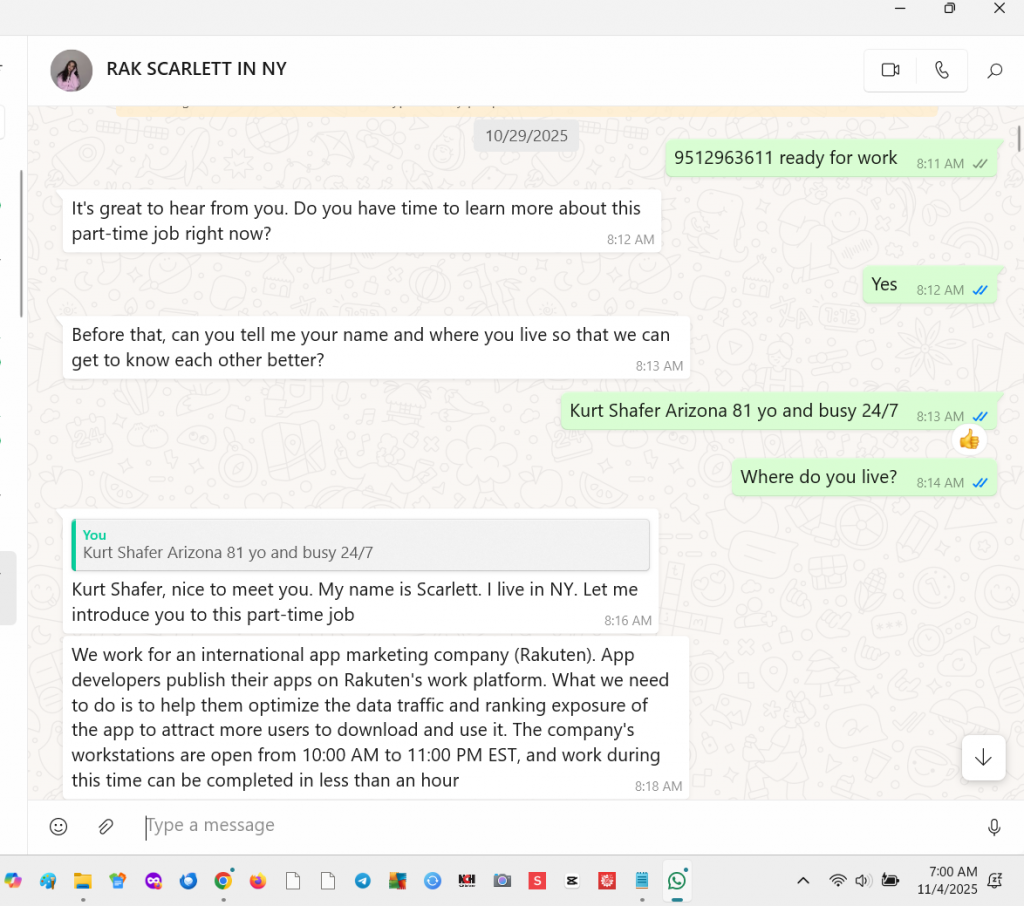Open contact info via chat name

click(x=197, y=69)
